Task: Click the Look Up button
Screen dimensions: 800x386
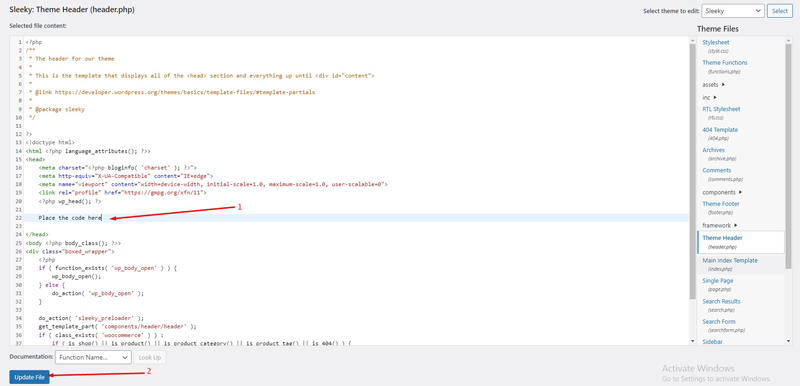Action: pyautogui.click(x=149, y=357)
